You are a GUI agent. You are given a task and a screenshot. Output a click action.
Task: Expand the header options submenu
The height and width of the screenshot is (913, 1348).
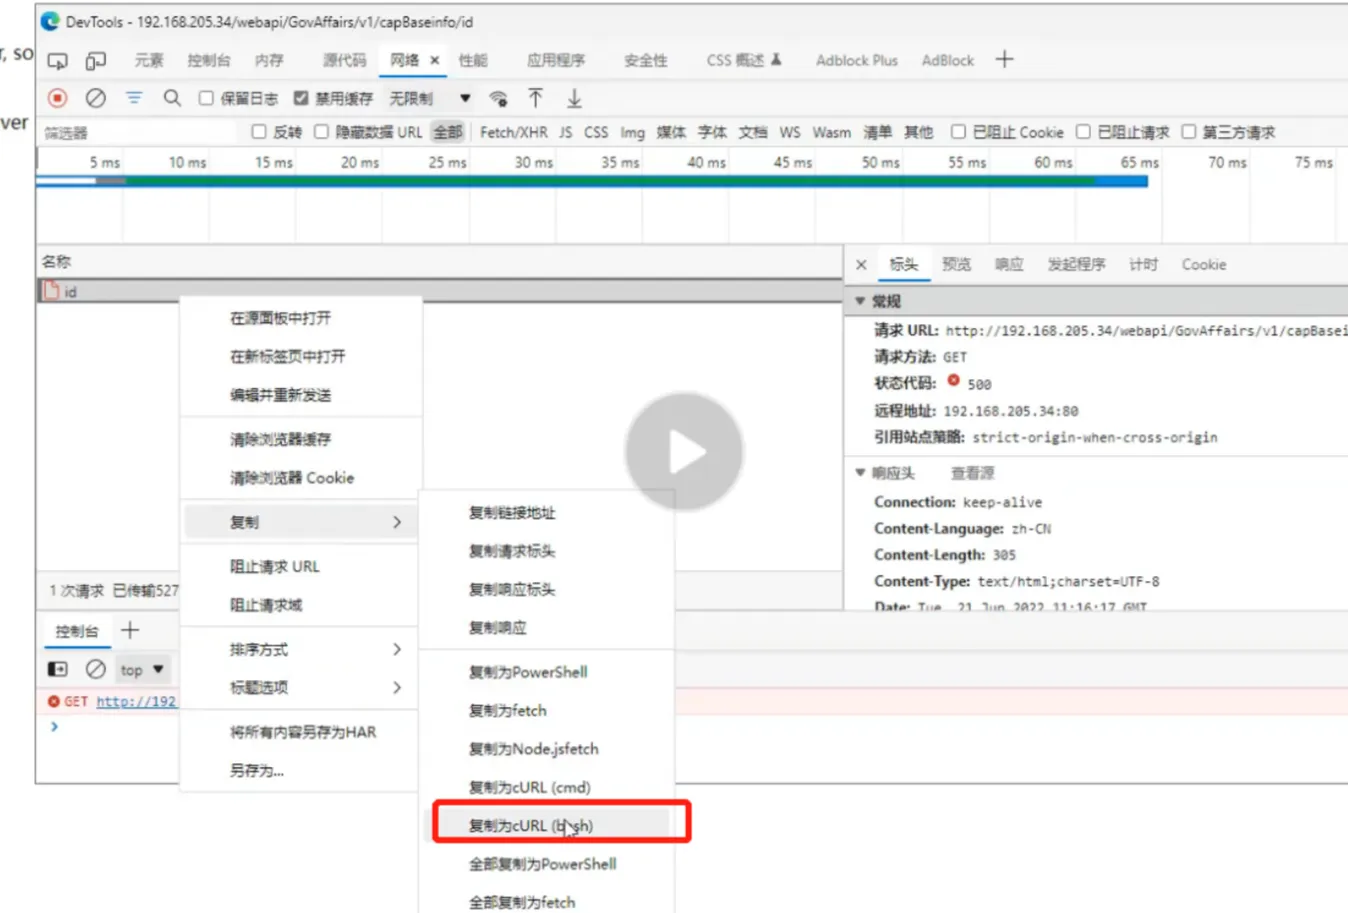(x=397, y=687)
